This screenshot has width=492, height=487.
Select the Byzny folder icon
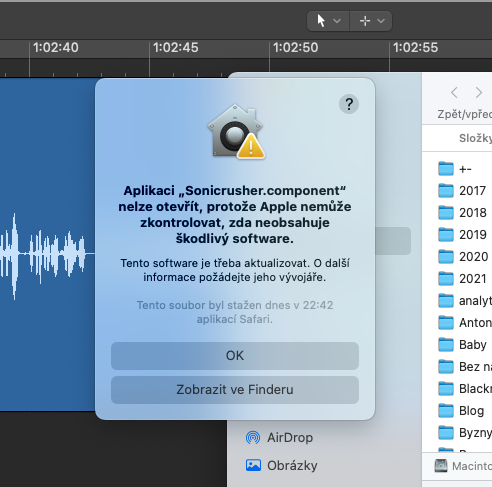pyautogui.click(x=446, y=433)
